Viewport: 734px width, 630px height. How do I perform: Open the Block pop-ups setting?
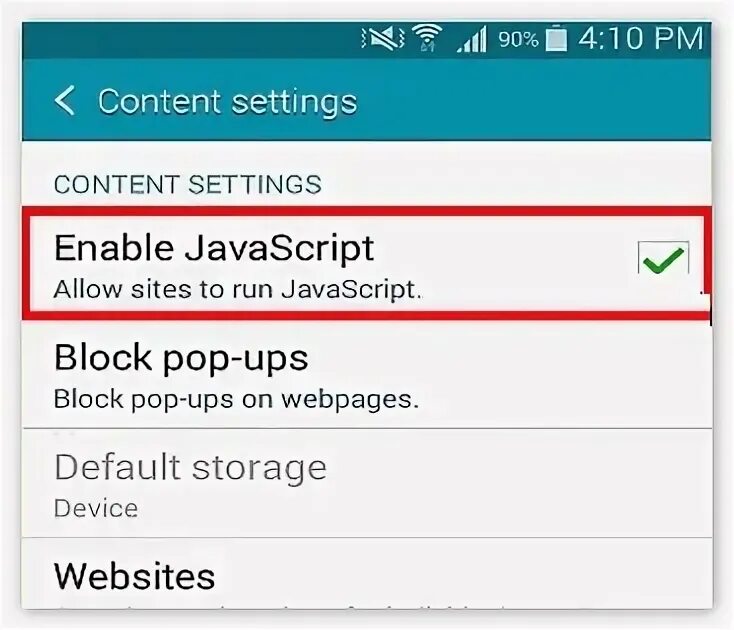[181, 357]
